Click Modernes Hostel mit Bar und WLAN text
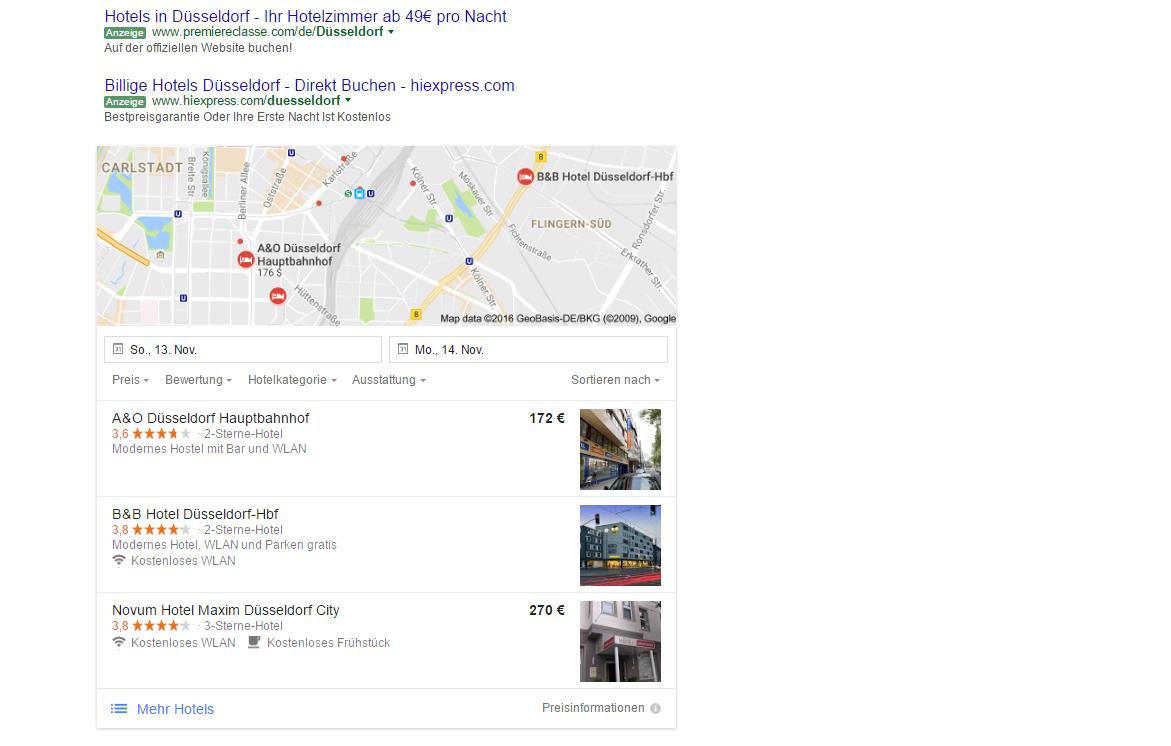This screenshot has width=1171, height=746. (x=209, y=449)
